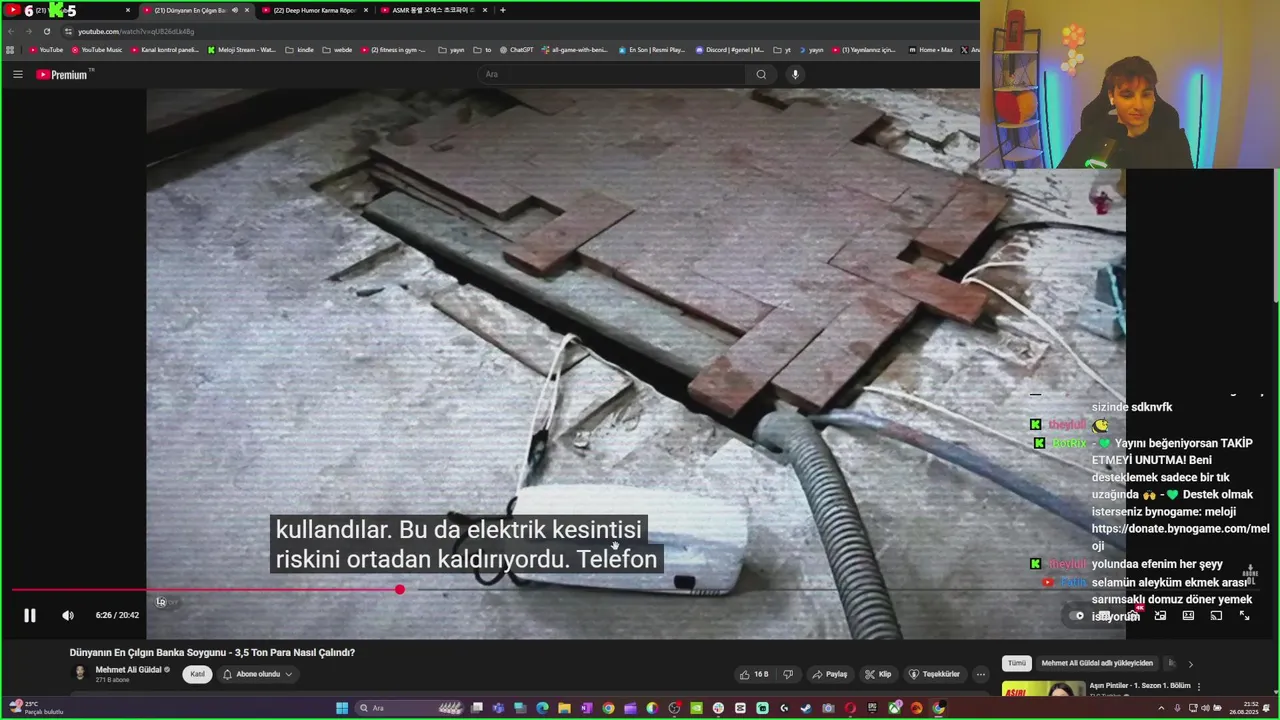This screenshot has height=720, width=1280.
Task: Open the ChatGPT bookmark
Action: (x=516, y=49)
